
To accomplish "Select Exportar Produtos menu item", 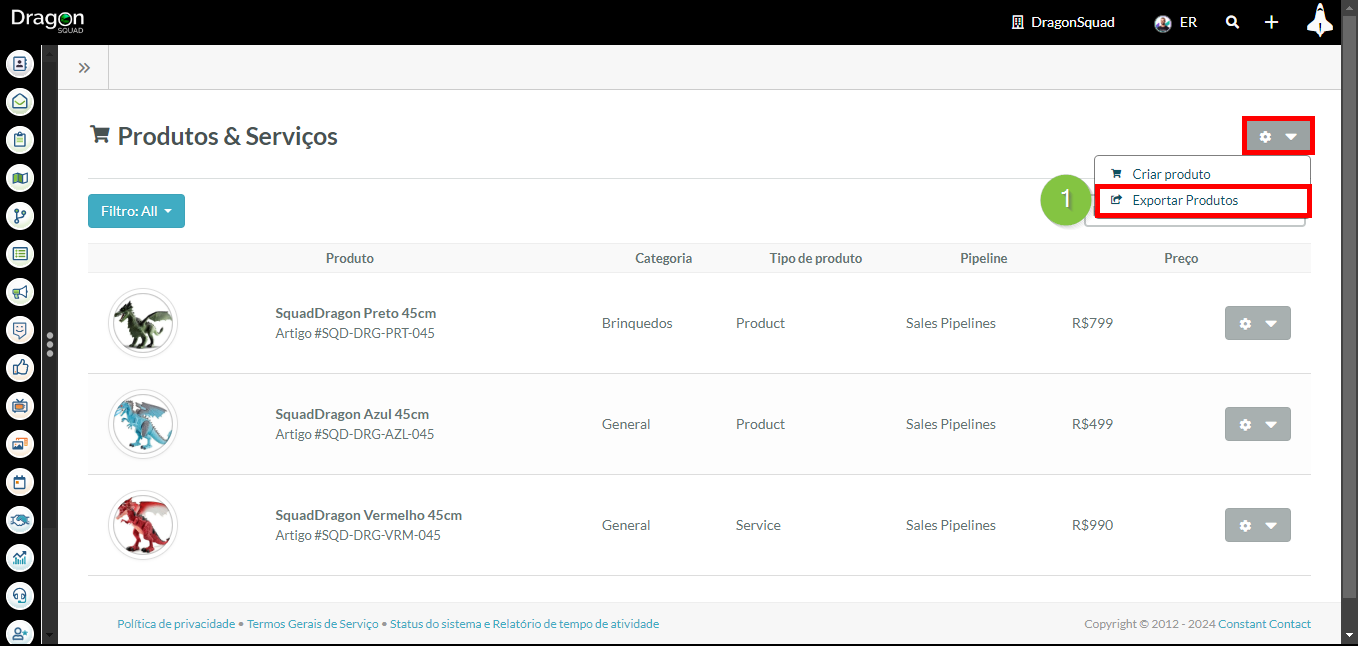I will click(x=1185, y=201).
